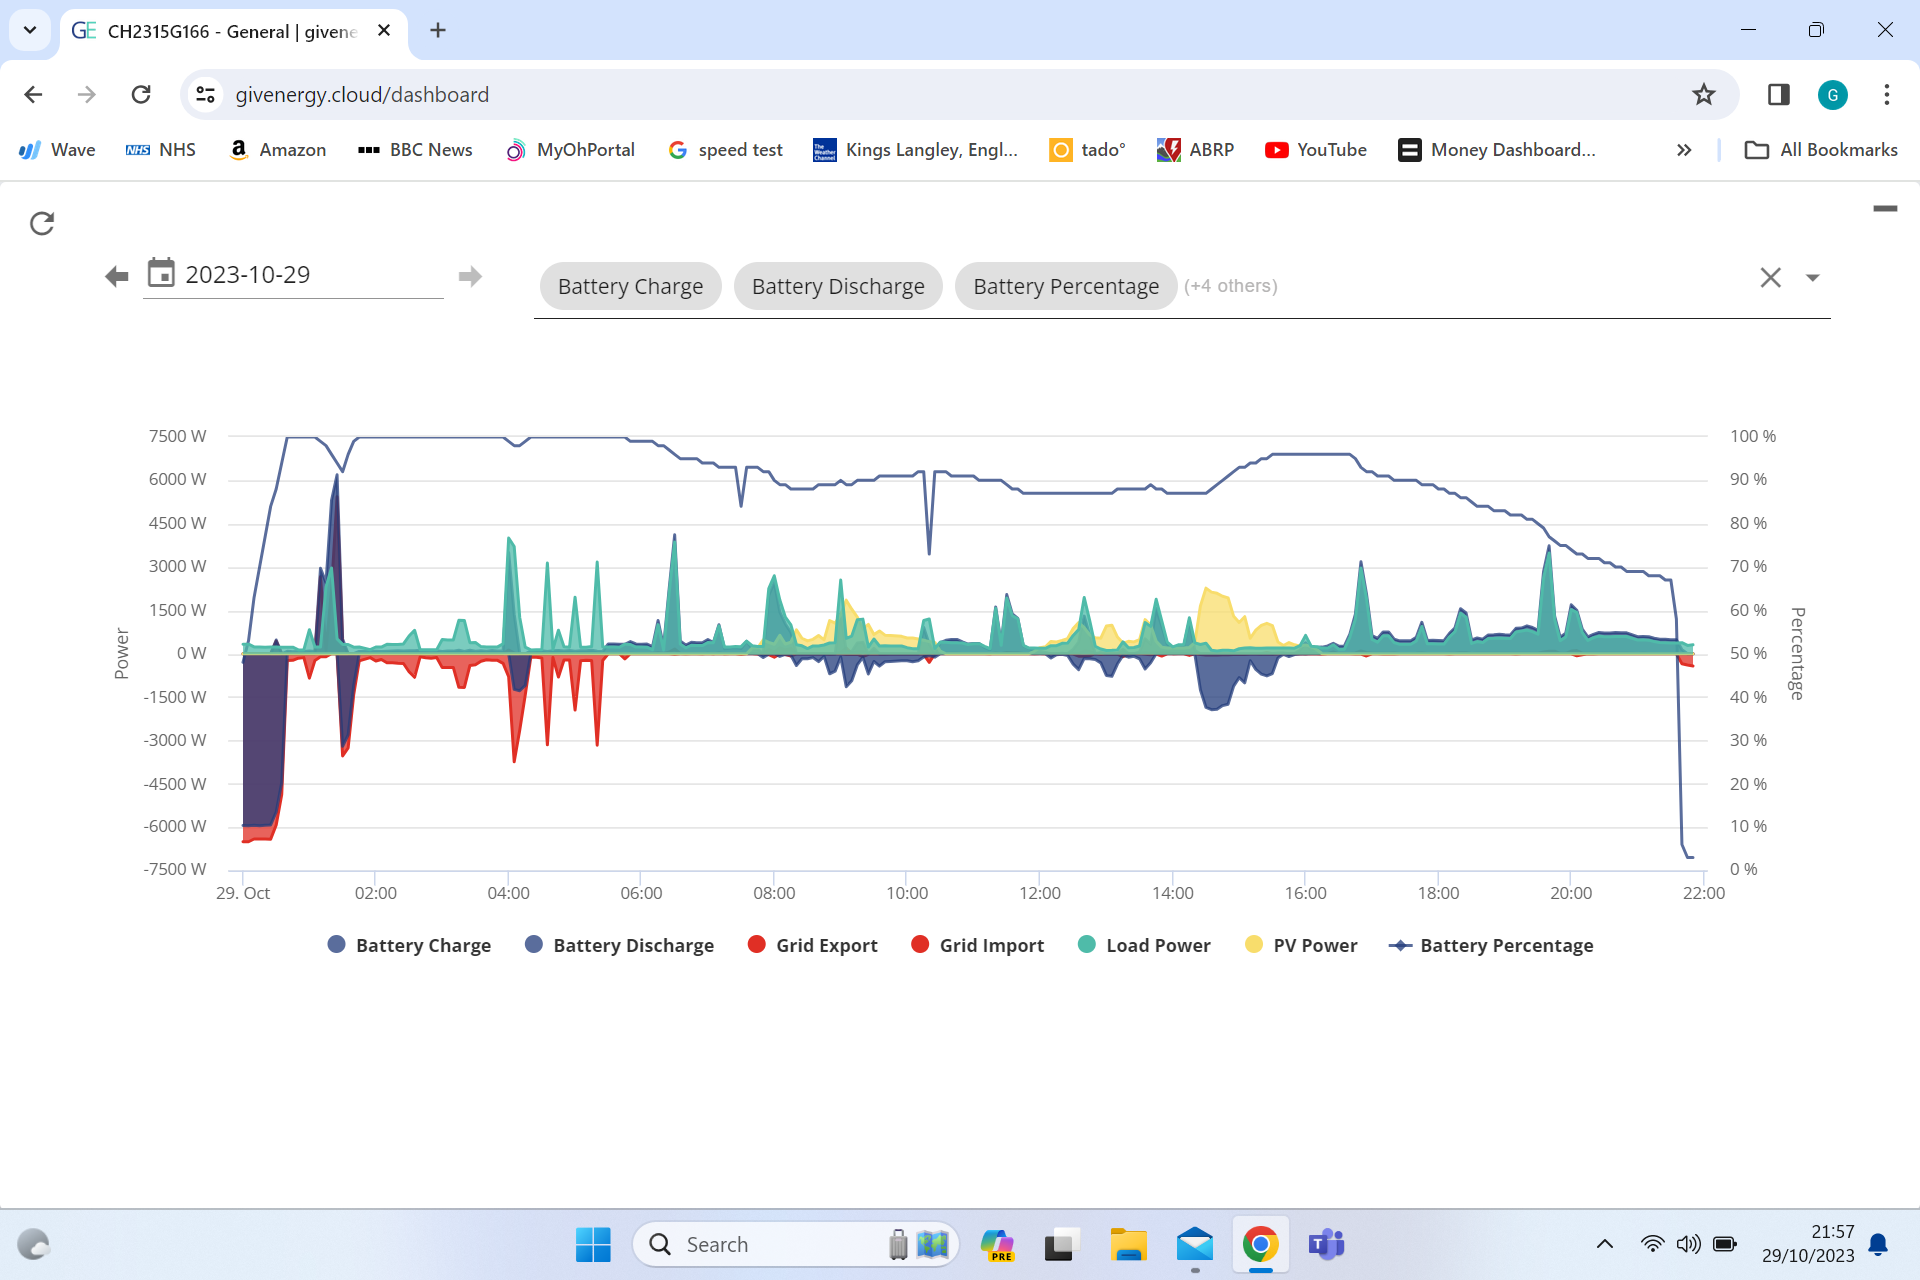1920x1280 pixels.
Task: Toggle PV Power series in legend
Action: [1301, 945]
